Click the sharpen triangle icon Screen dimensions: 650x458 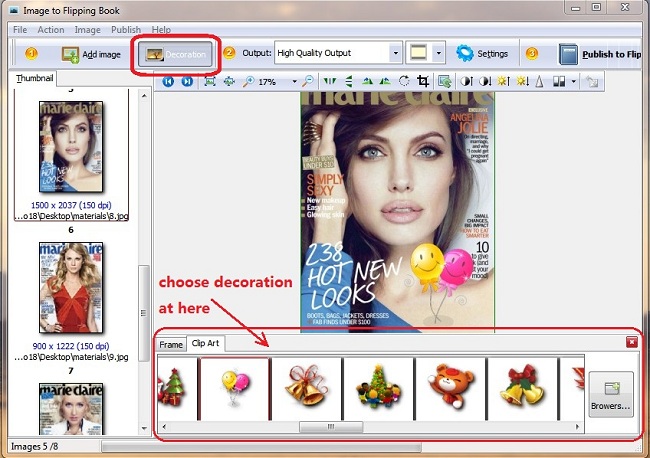(x=539, y=81)
